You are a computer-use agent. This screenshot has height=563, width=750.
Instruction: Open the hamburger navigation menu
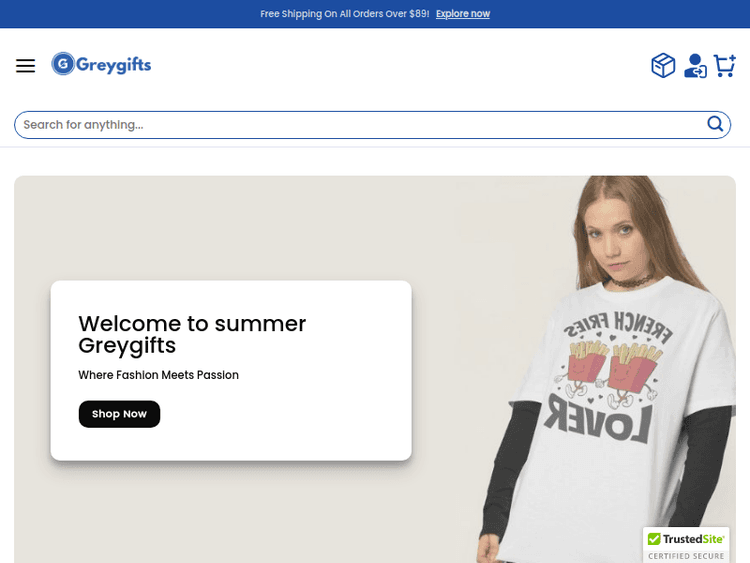(25, 66)
